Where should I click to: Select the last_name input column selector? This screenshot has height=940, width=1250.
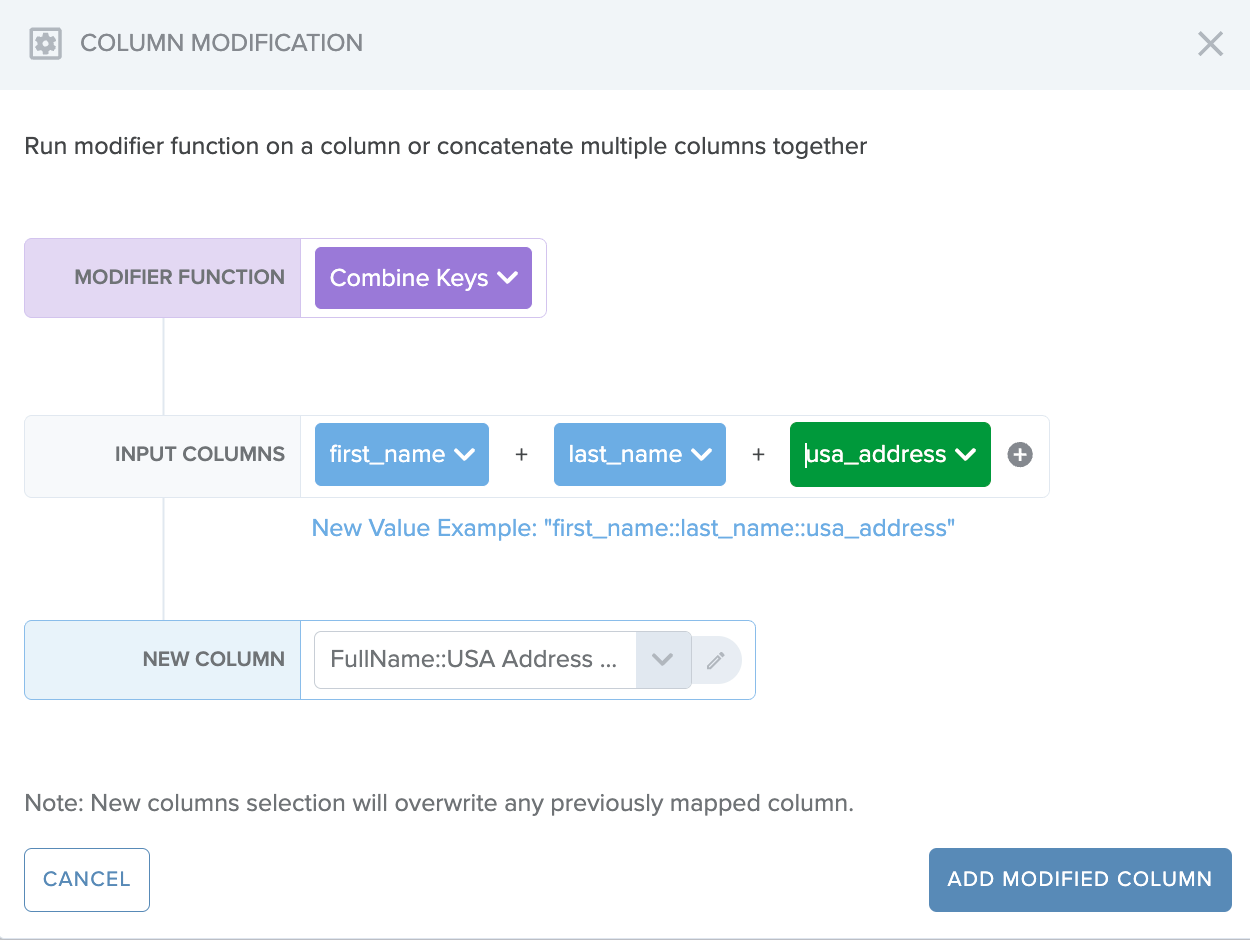click(x=639, y=454)
